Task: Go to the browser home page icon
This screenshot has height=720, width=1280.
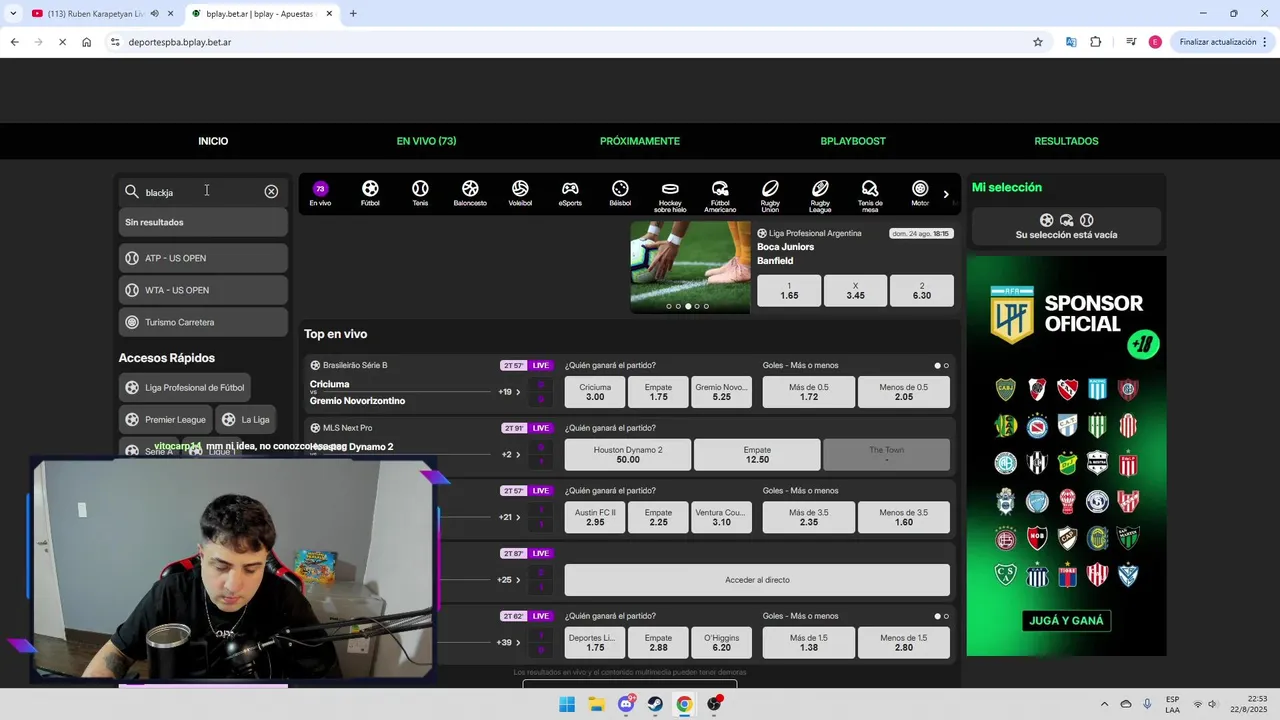Action: [x=87, y=42]
